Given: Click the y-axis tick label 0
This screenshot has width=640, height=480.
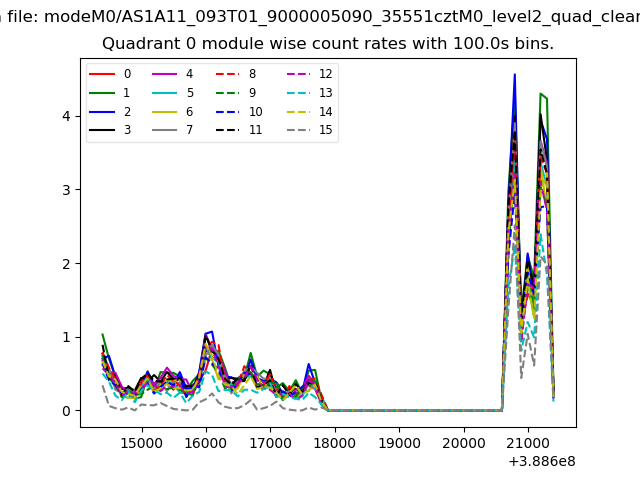Looking at the screenshot, I should click(67, 411).
